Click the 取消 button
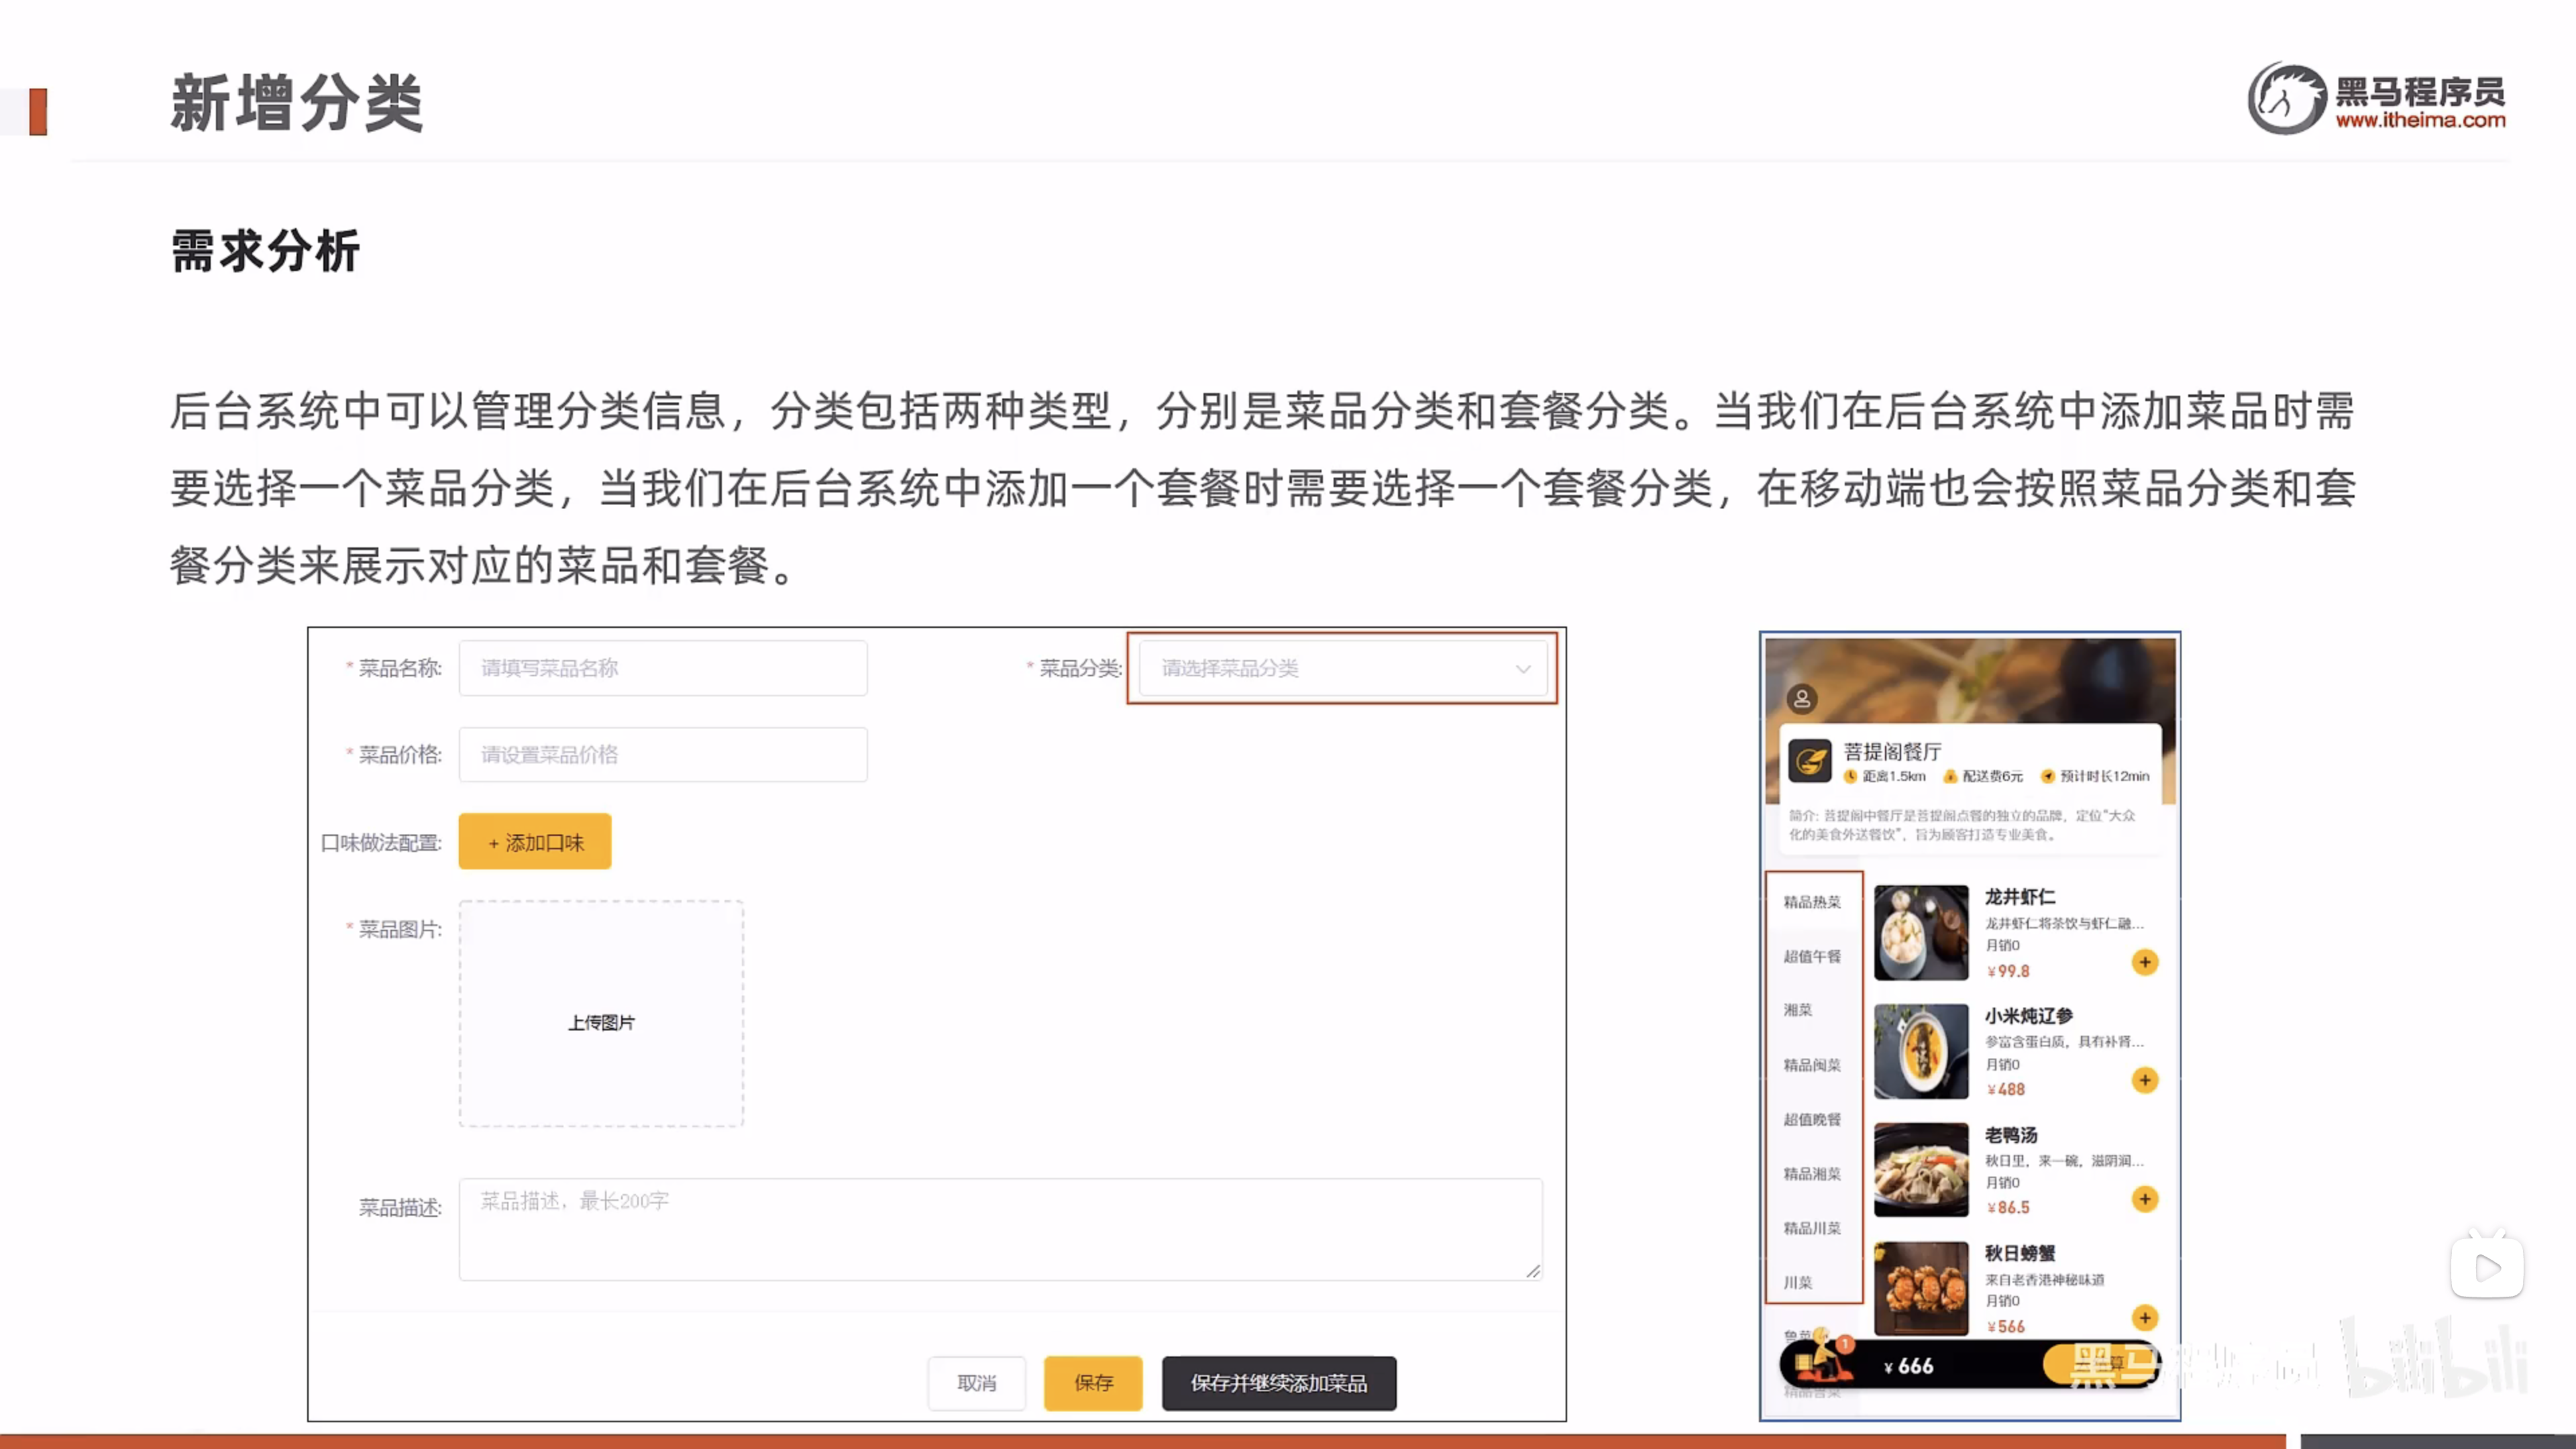Image resolution: width=2576 pixels, height=1449 pixels. 976,1383
